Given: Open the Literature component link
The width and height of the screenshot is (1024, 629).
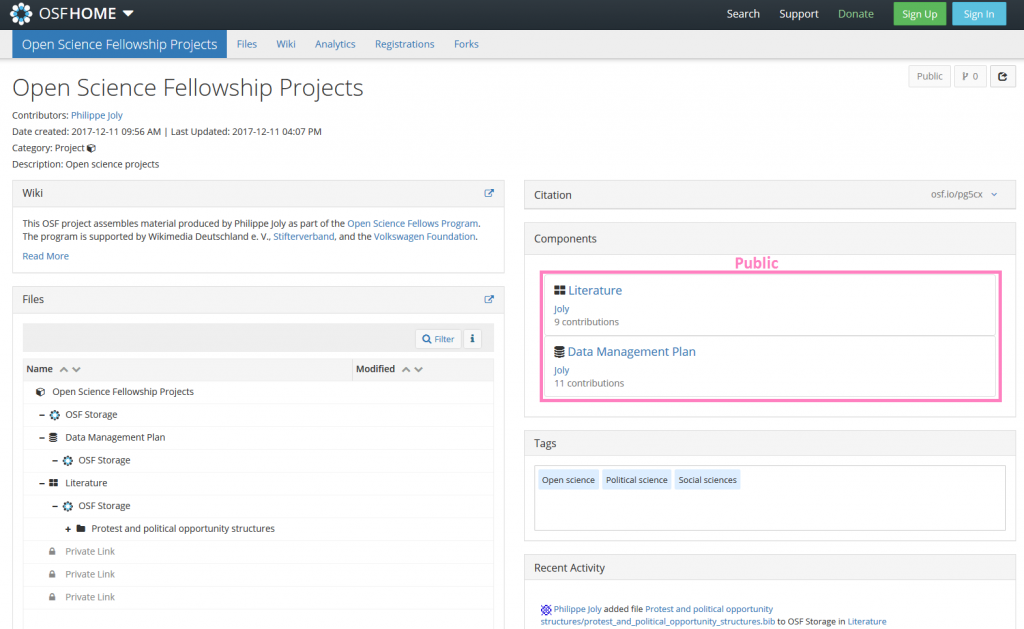Looking at the screenshot, I should (594, 291).
